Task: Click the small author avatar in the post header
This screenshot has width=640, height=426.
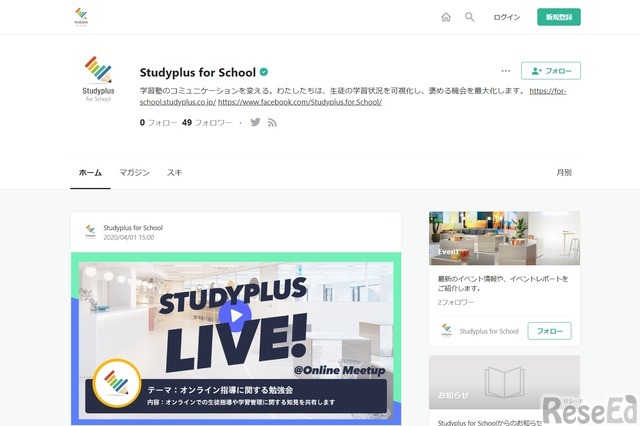Action: pos(91,231)
